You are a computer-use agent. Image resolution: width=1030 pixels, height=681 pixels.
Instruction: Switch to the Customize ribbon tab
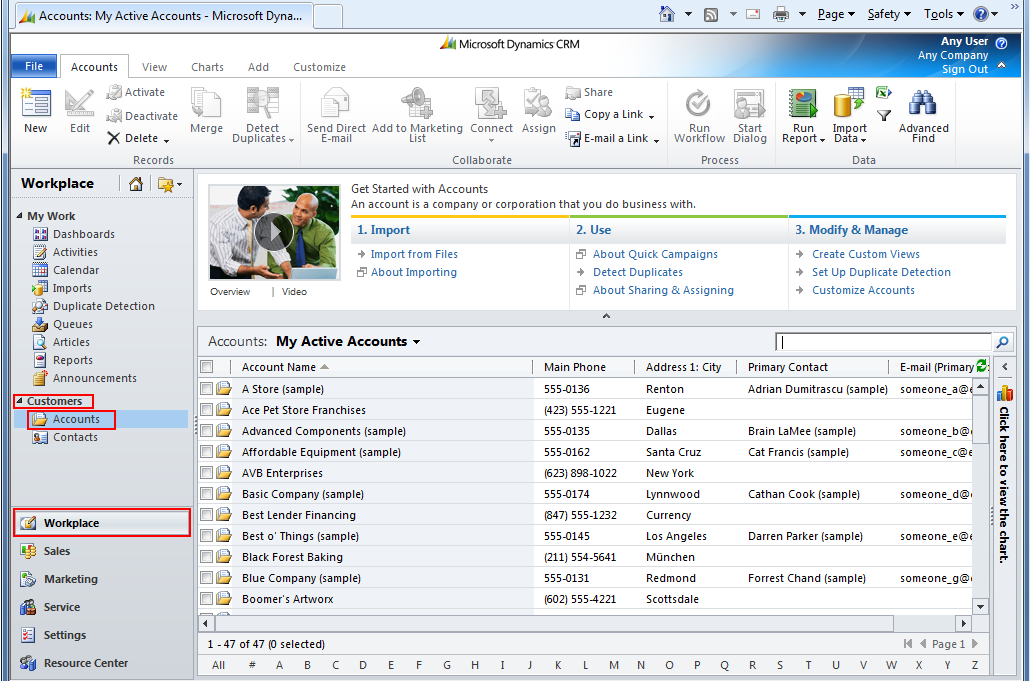pos(319,67)
